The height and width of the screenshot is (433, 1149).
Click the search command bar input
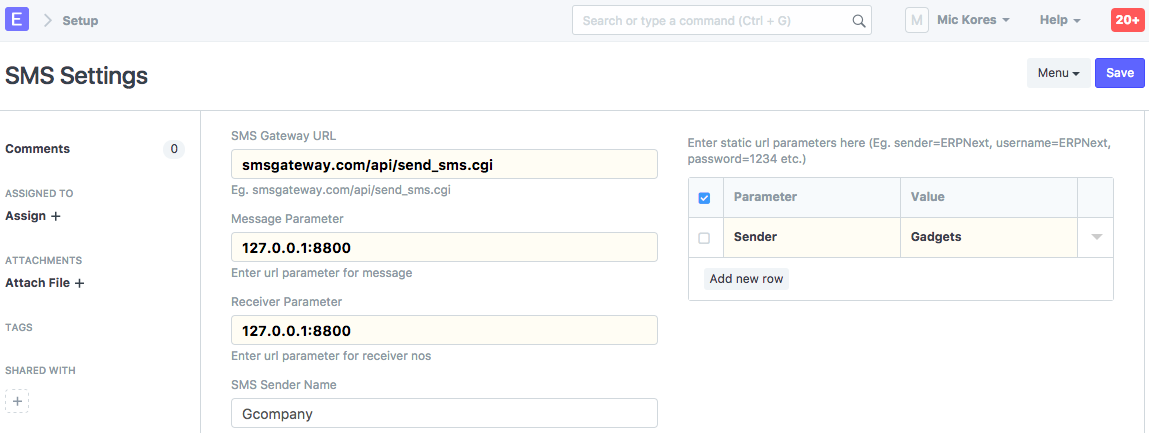[x=712, y=20]
